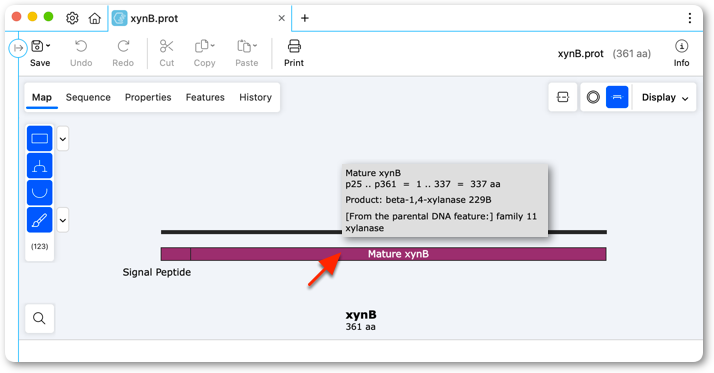Open a new tab with plus button

(305, 18)
